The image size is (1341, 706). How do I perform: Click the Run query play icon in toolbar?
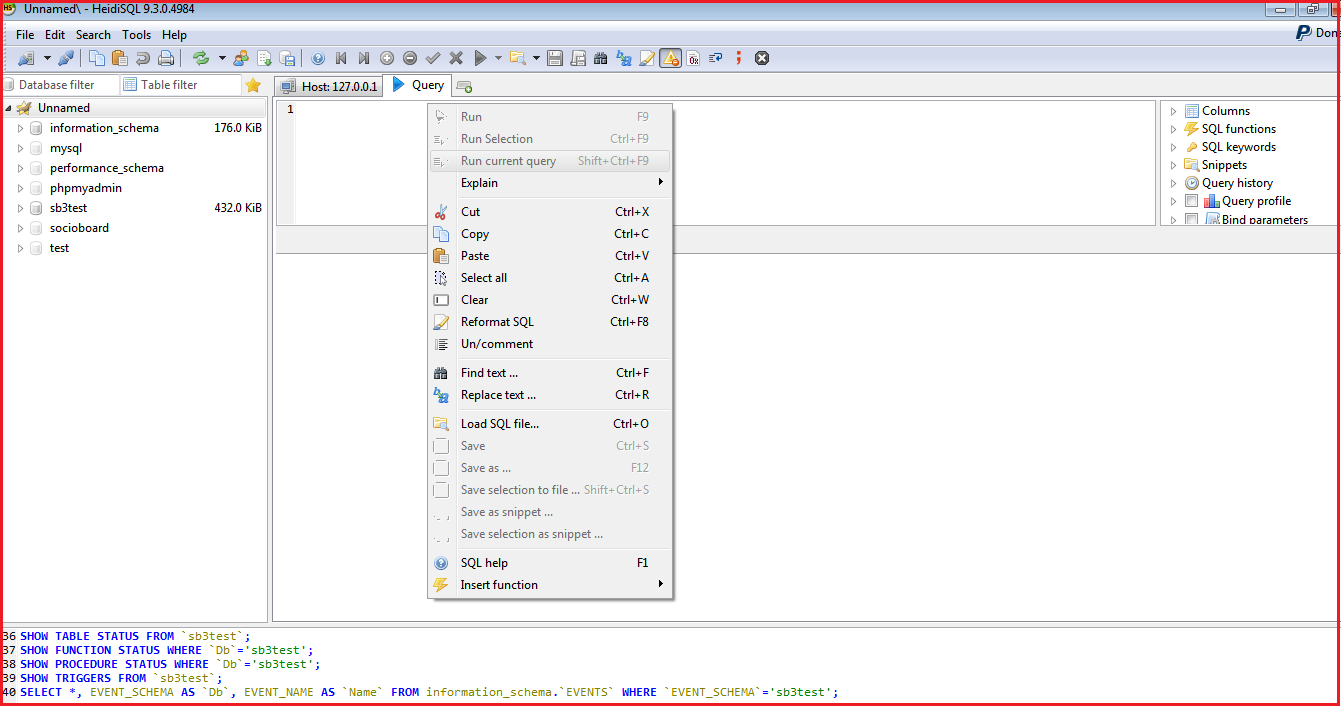pyautogui.click(x=480, y=58)
